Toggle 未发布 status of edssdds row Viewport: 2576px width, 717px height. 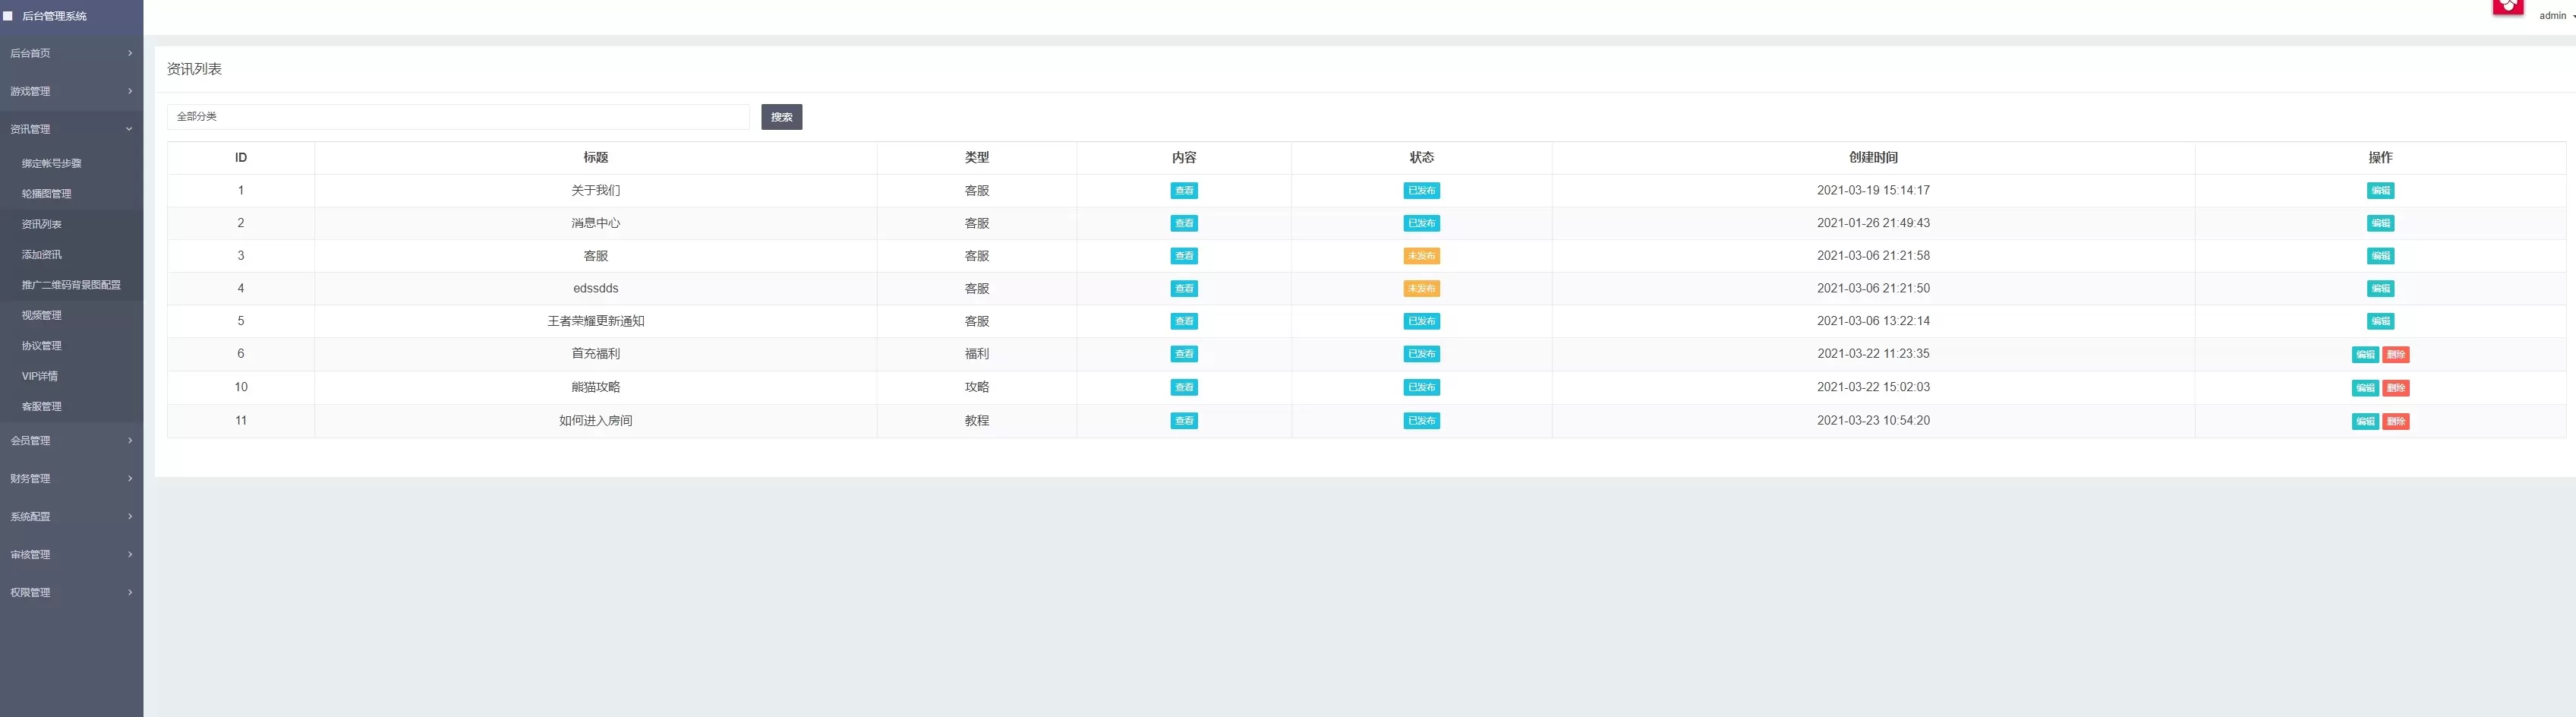coord(1421,289)
